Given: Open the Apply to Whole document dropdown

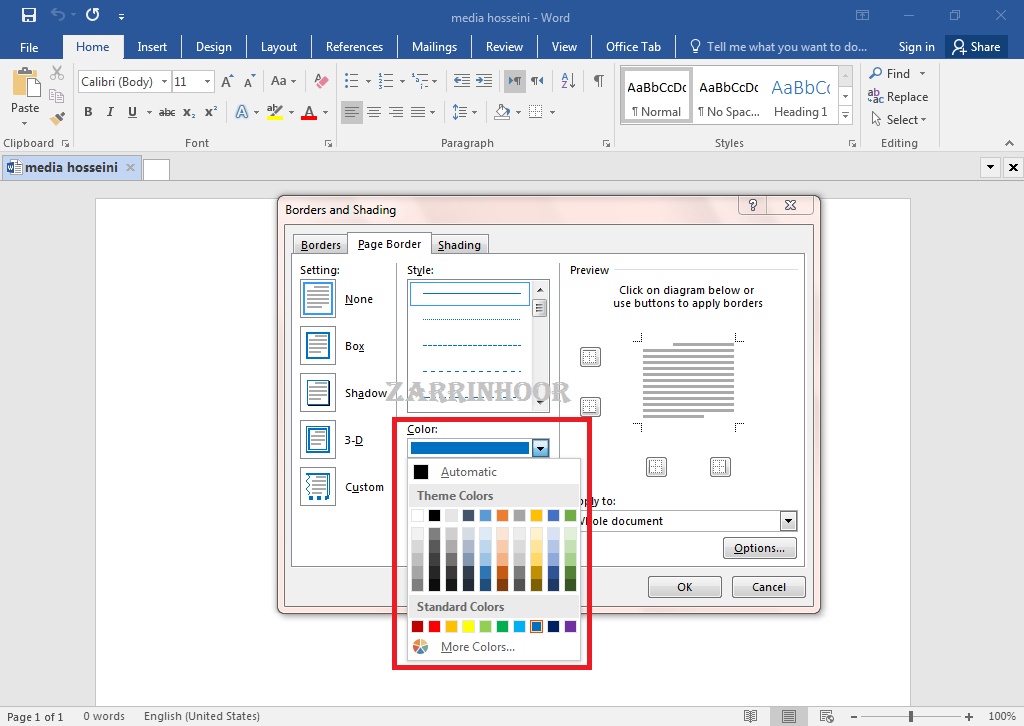Looking at the screenshot, I should [x=788, y=521].
